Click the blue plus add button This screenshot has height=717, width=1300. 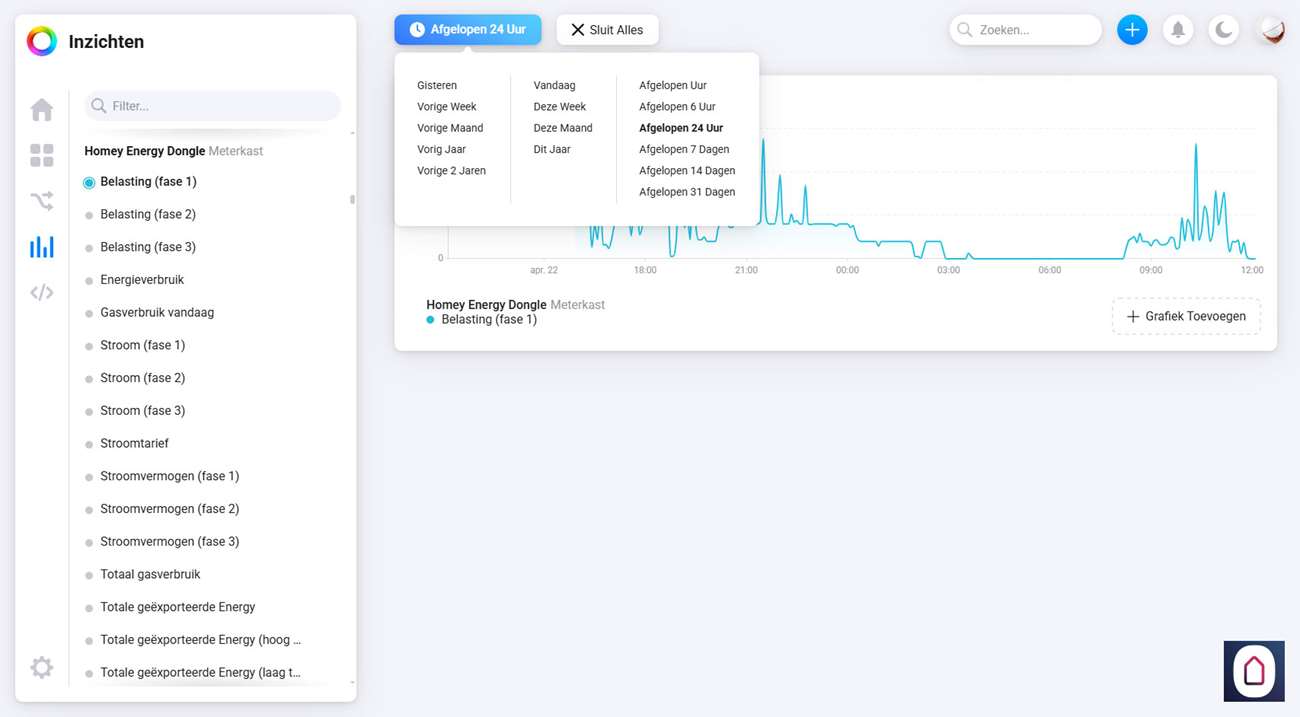click(1132, 30)
